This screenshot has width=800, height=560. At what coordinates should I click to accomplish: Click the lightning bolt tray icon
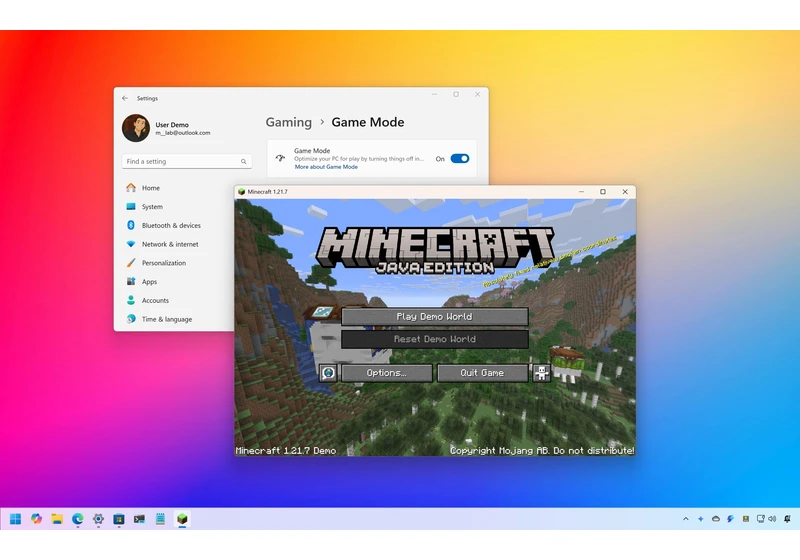pyautogui.click(x=731, y=519)
